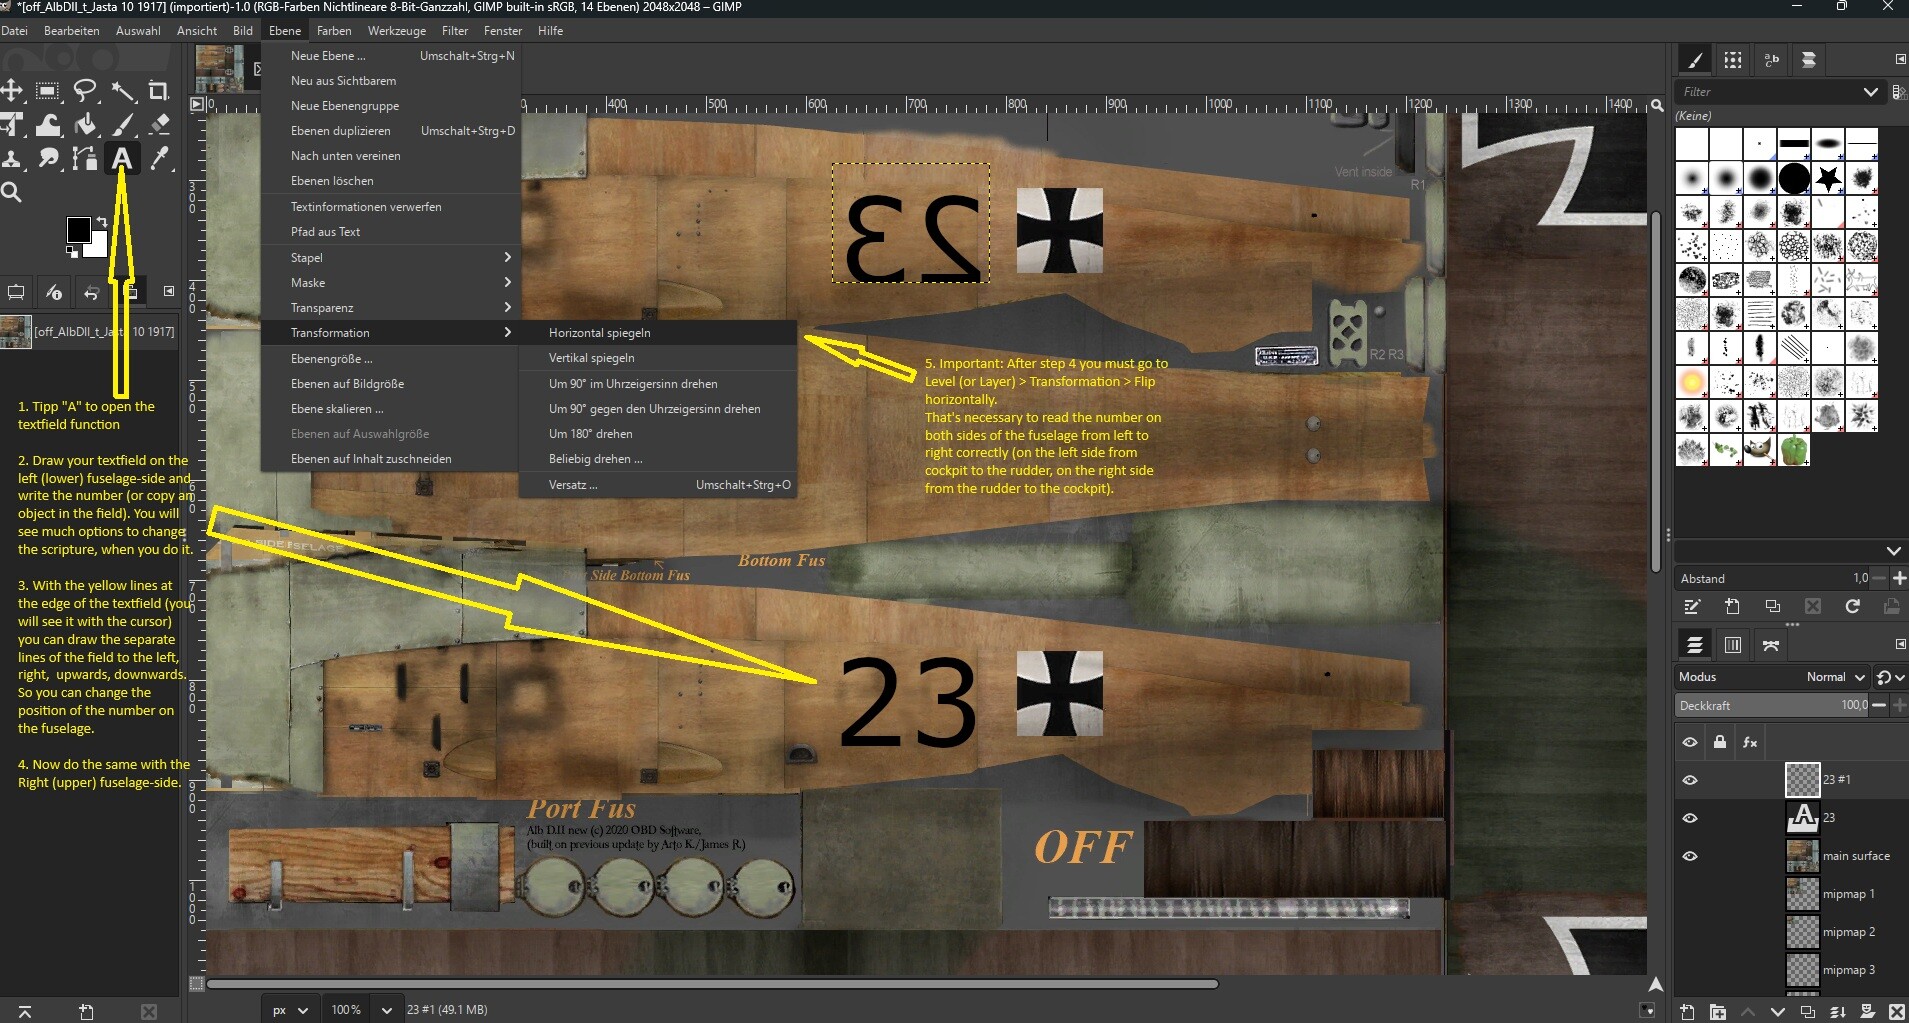The height and width of the screenshot is (1023, 1909).
Task: Select the Bucket Fill tool
Action: (85, 125)
